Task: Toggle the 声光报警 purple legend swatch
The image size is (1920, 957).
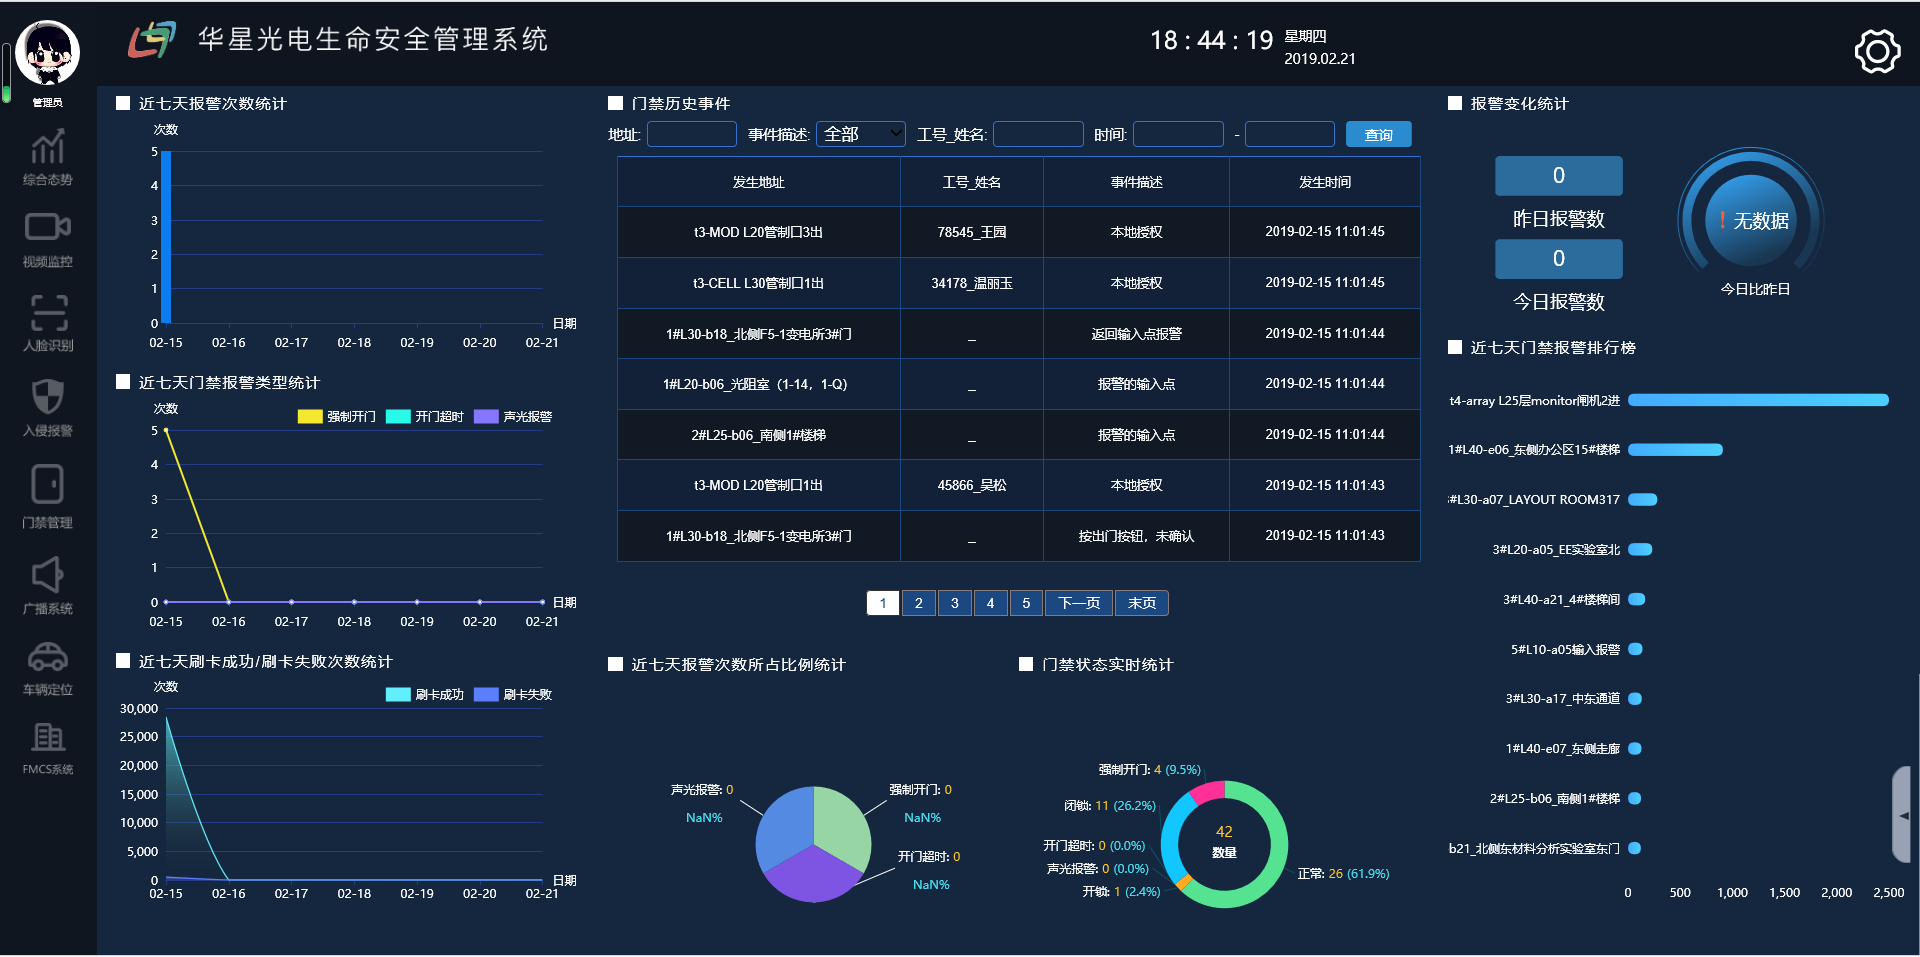Action: coord(486,416)
